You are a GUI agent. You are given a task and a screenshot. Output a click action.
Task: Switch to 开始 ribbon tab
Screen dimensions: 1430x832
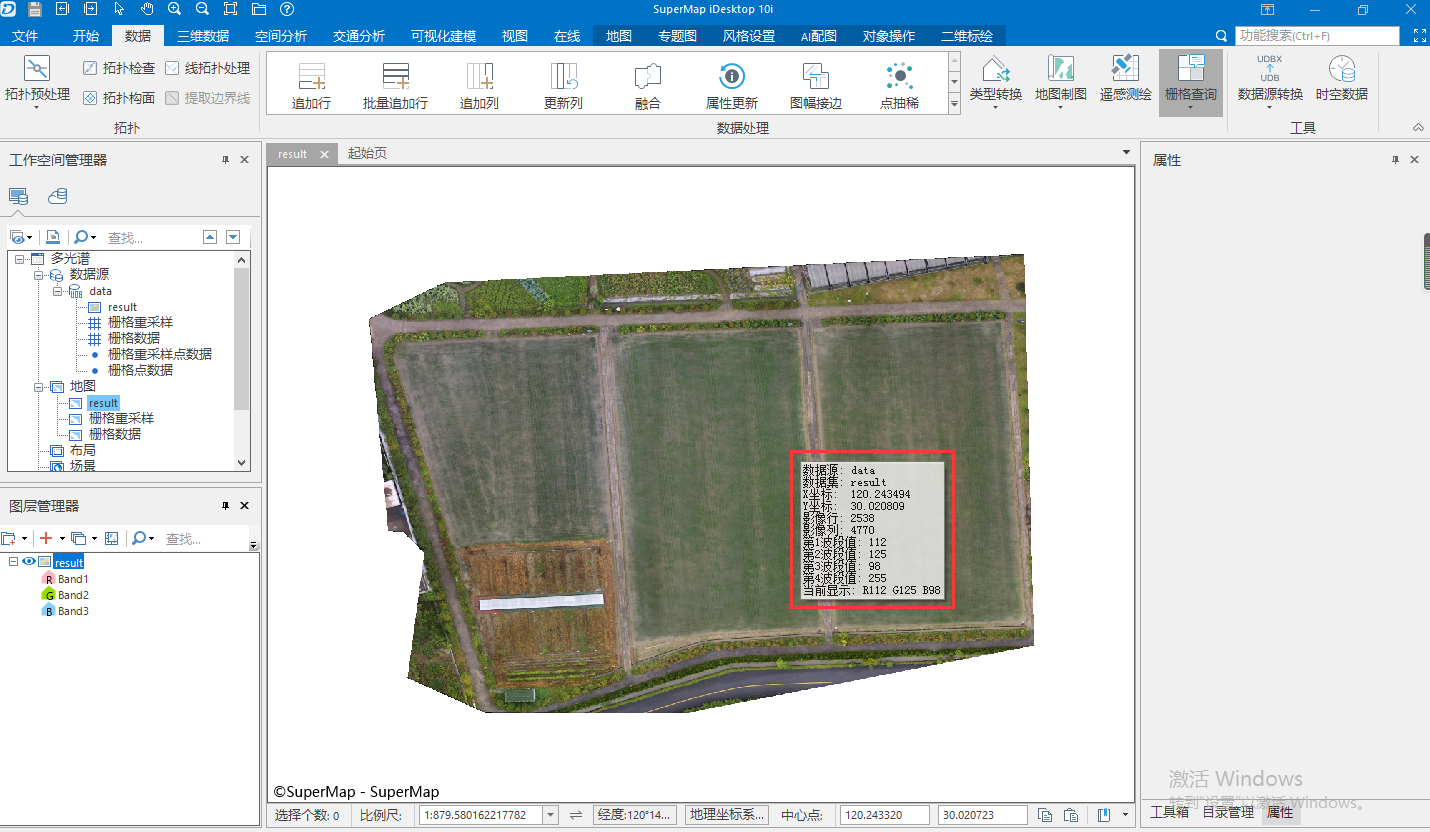[86, 36]
